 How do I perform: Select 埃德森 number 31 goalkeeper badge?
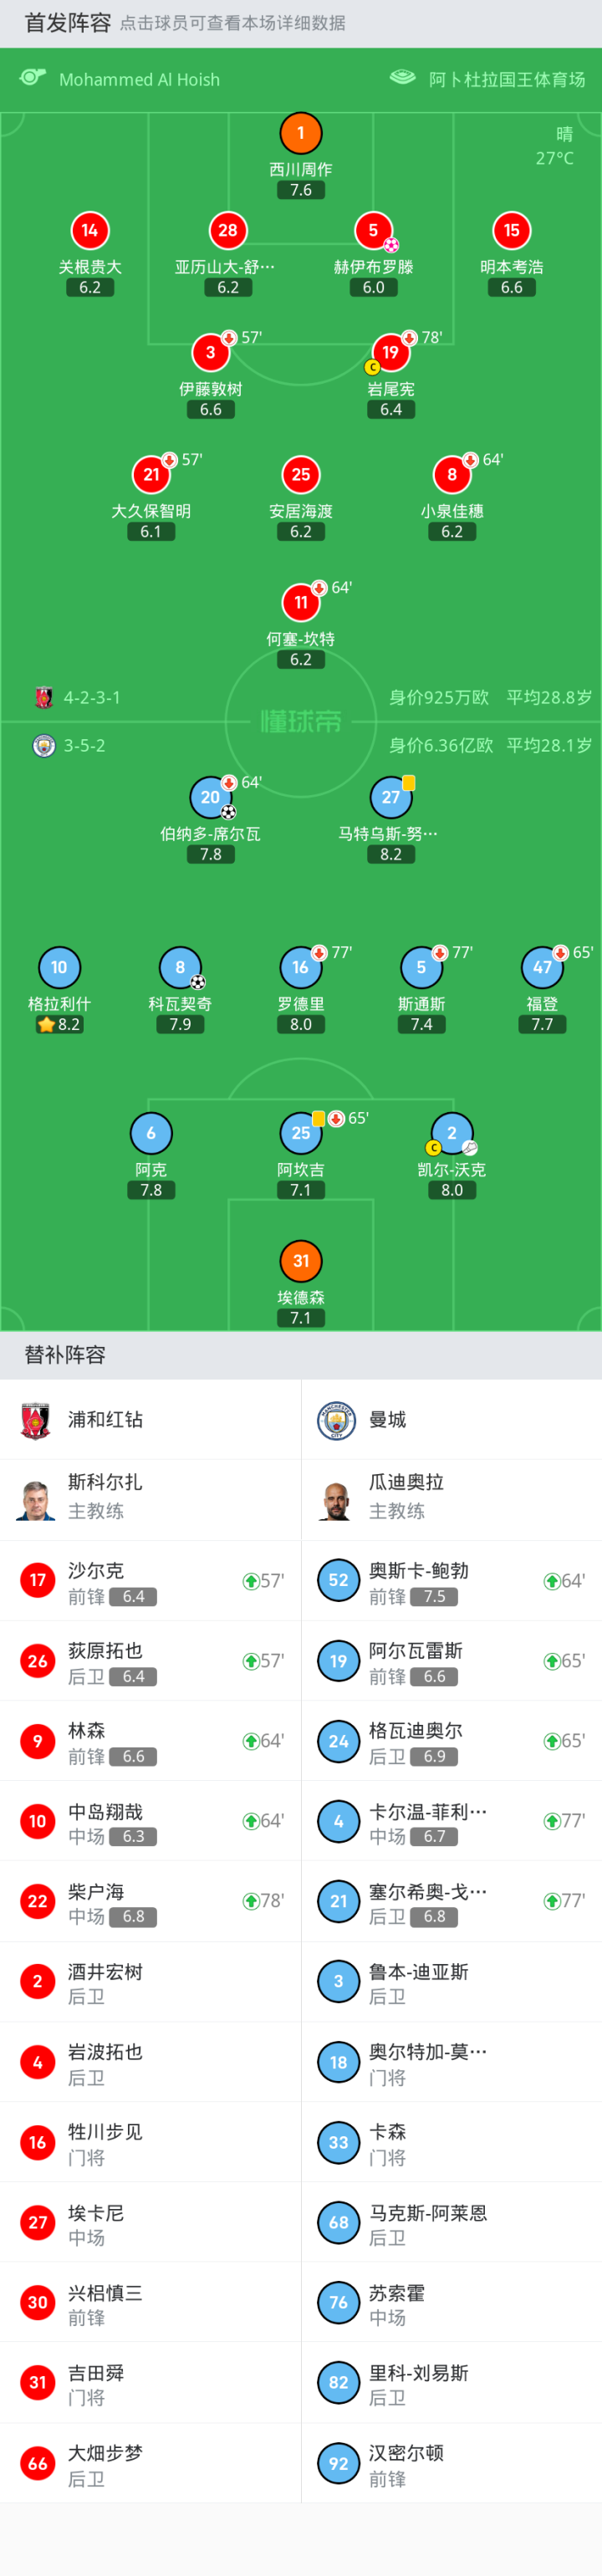point(300,1261)
